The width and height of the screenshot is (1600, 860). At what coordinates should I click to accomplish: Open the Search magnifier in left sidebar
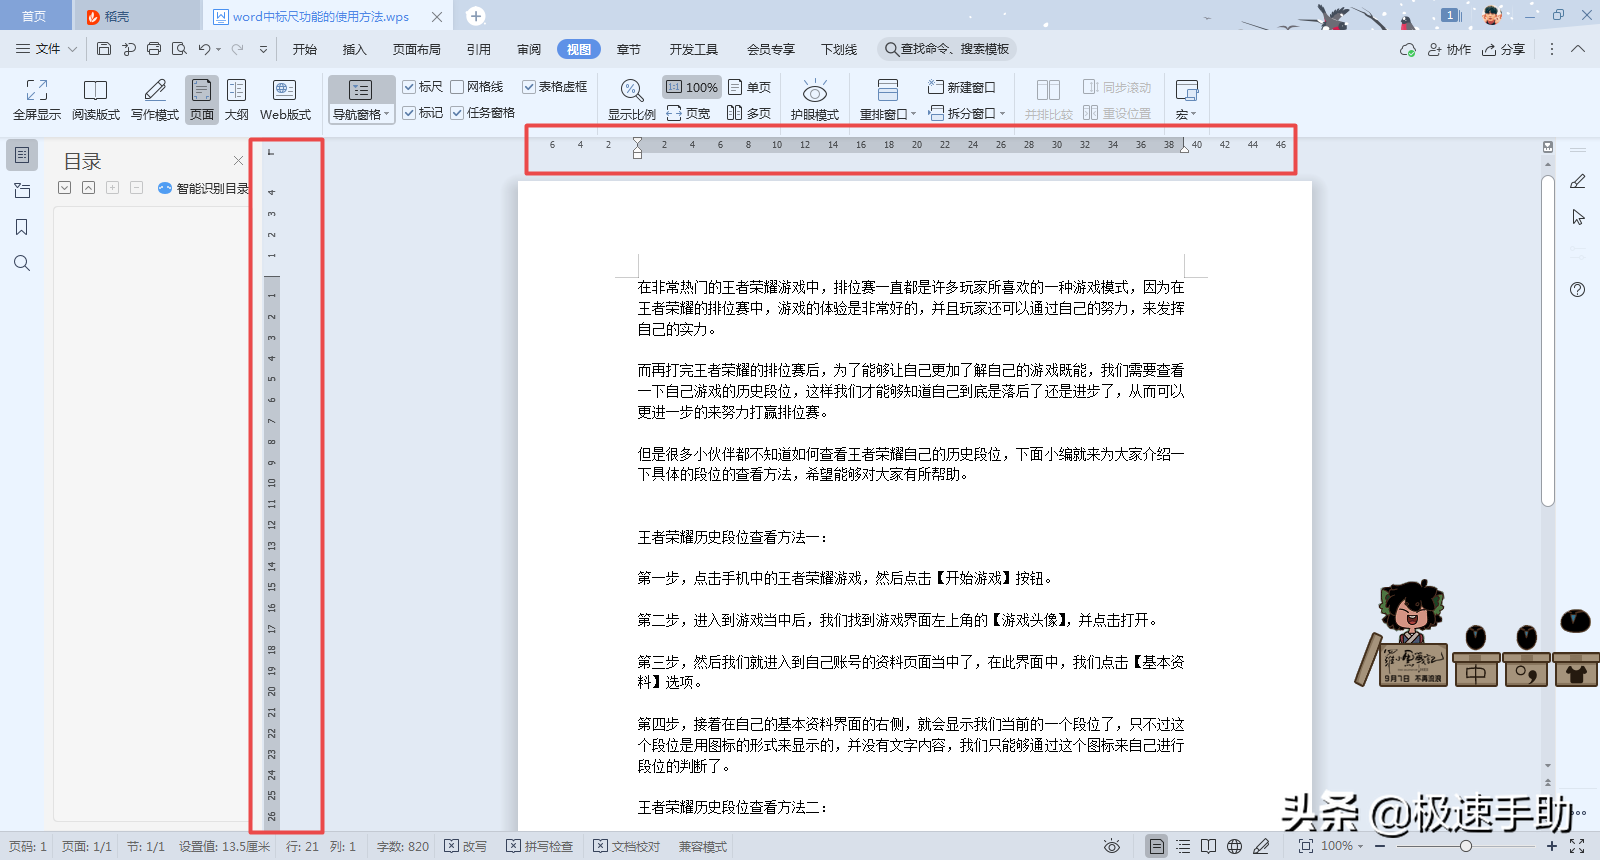[x=22, y=263]
